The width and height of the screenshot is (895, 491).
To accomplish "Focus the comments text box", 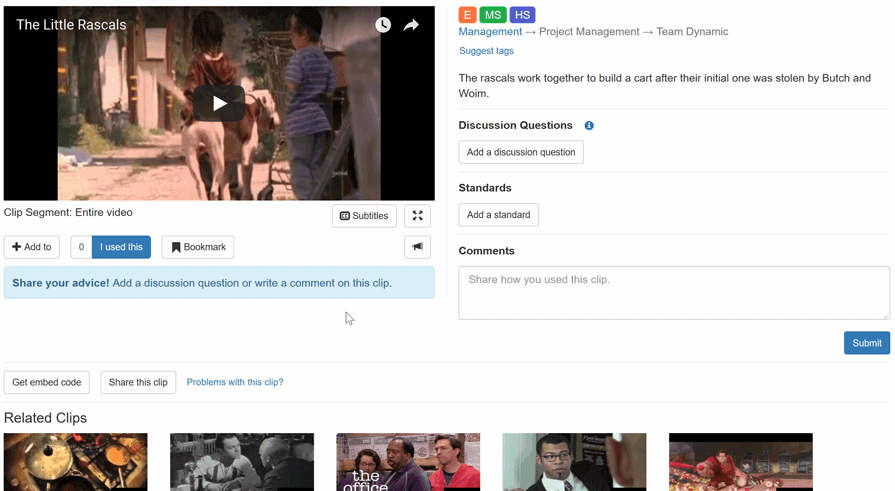I will [674, 293].
